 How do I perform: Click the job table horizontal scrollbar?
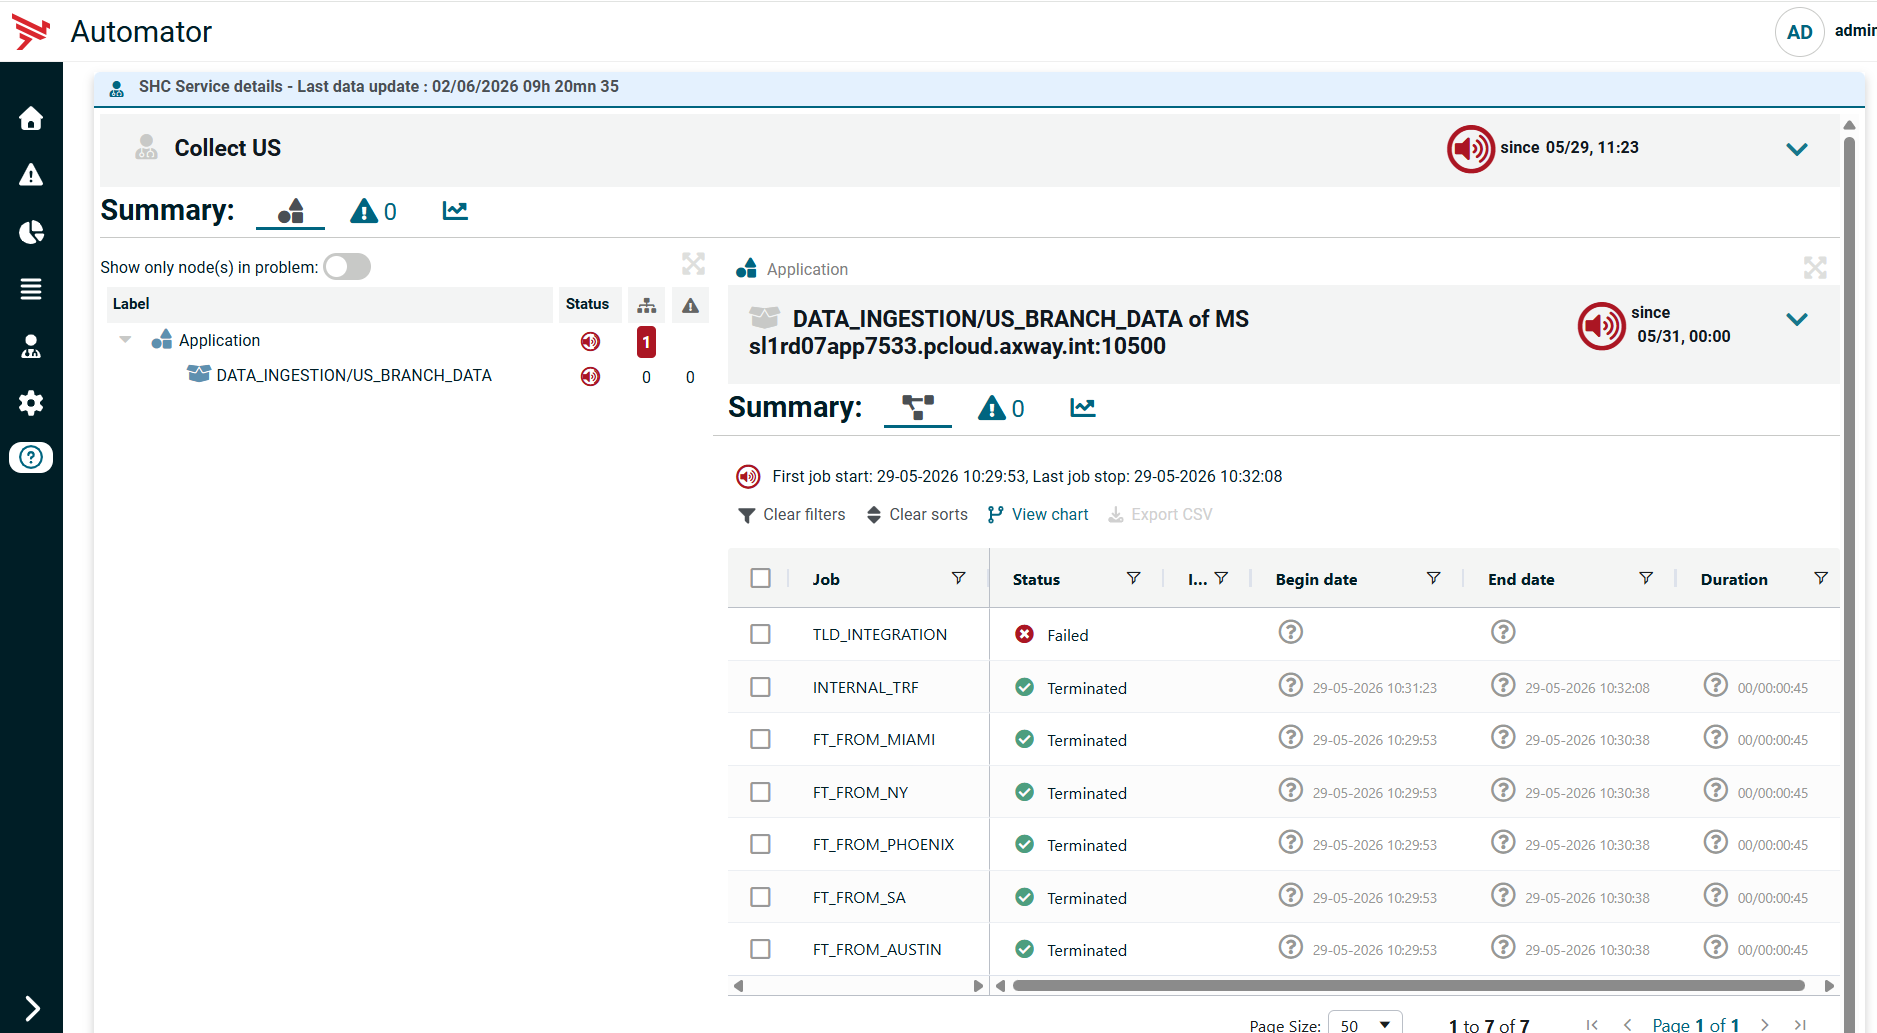1408,986
